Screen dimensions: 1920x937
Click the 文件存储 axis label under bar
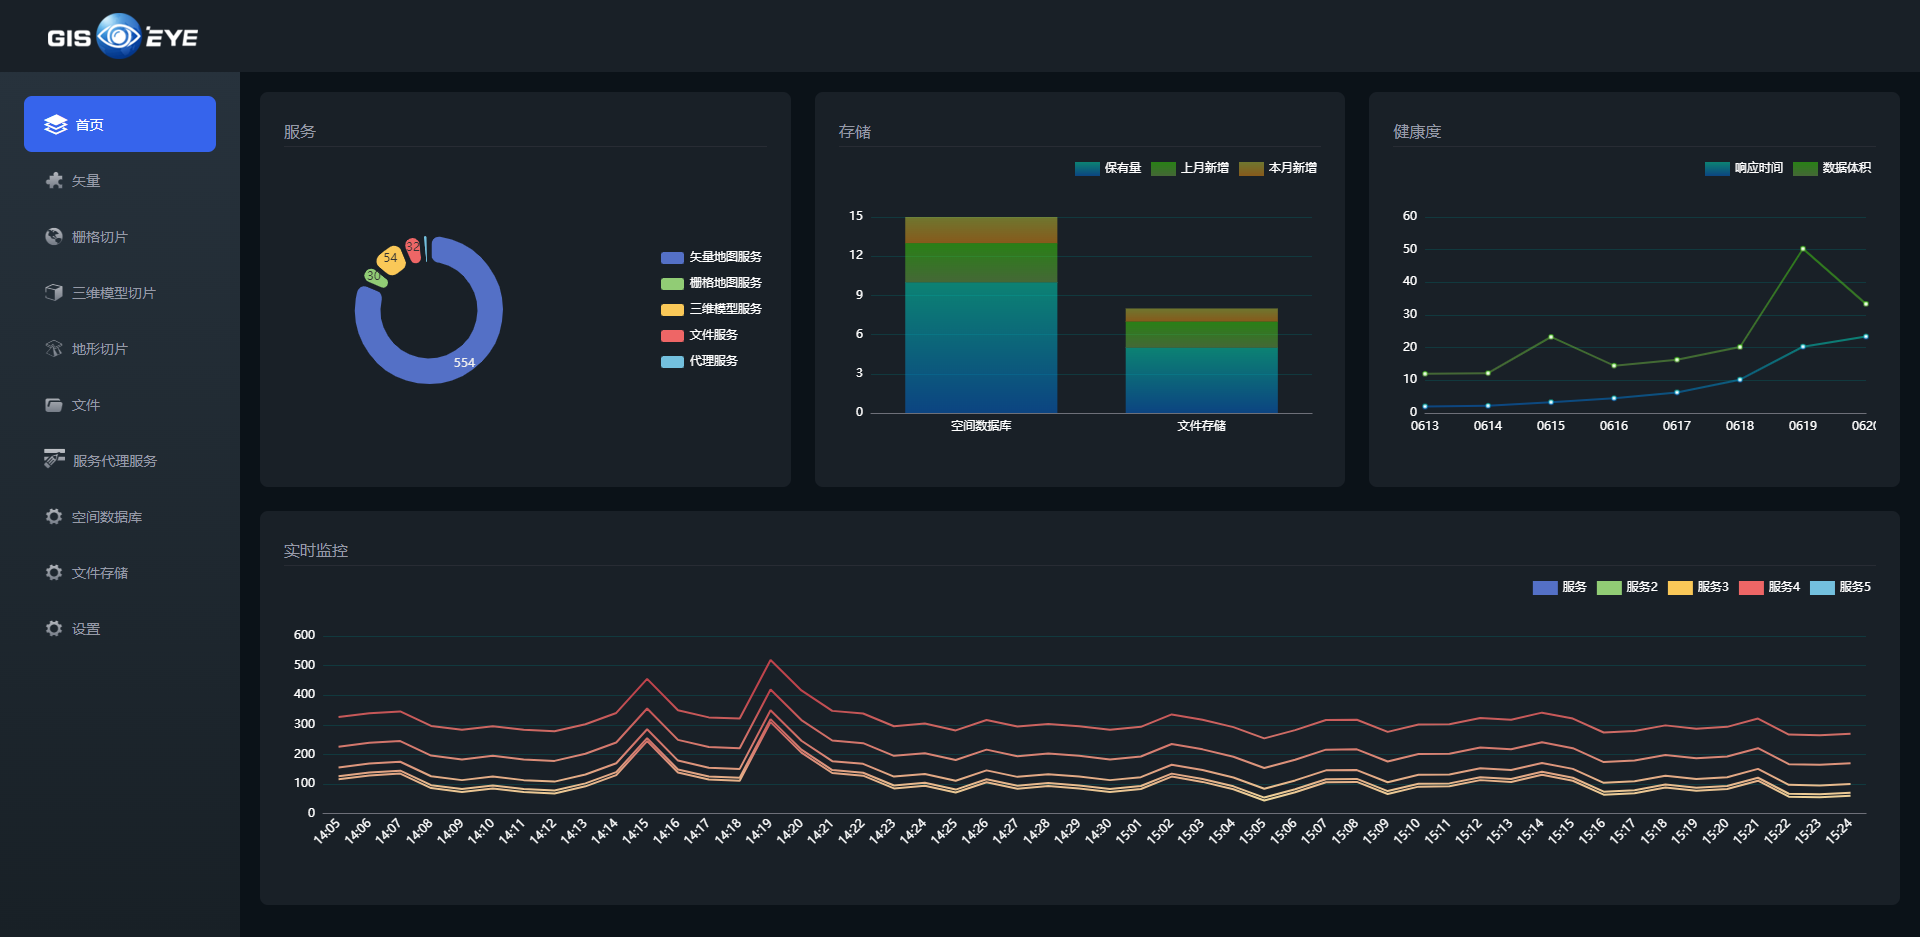tap(1201, 426)
